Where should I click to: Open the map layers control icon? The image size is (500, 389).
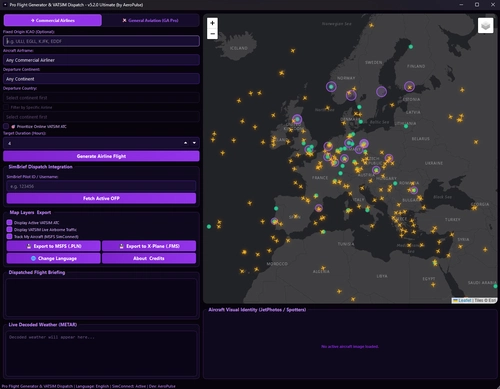point(485,26)
